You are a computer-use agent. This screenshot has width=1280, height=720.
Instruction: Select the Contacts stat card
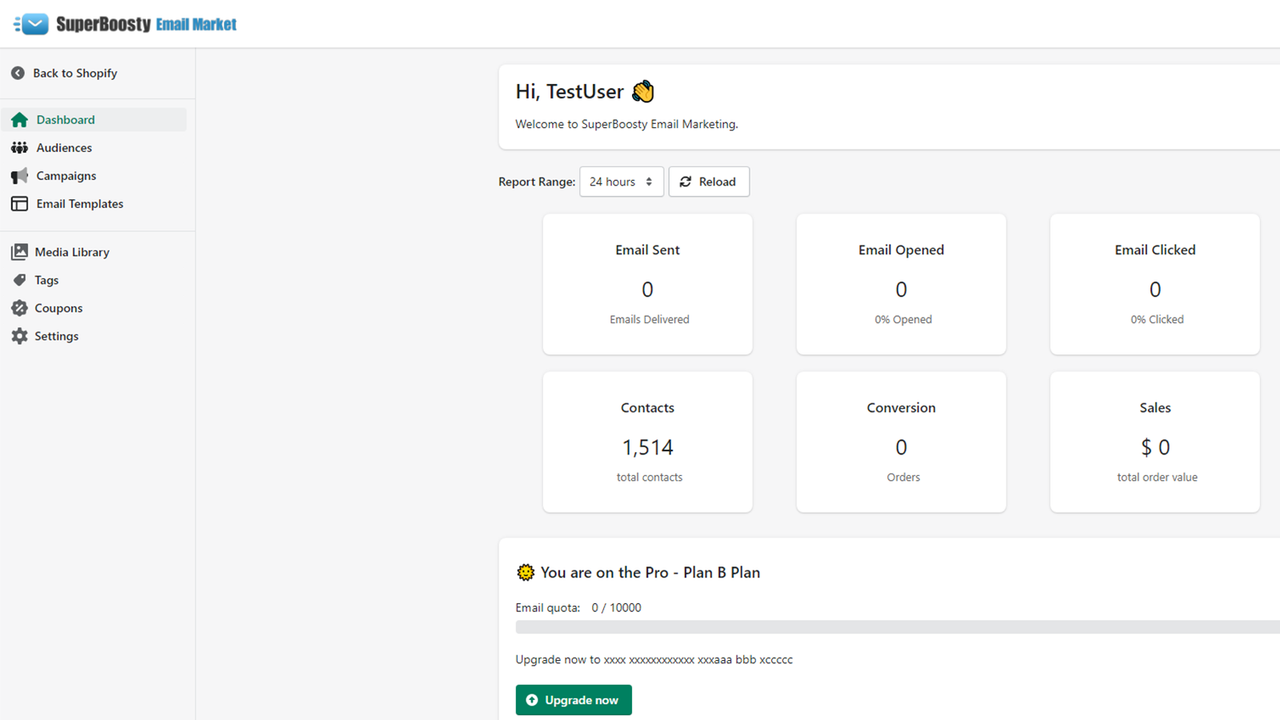(x=647, y=442)
